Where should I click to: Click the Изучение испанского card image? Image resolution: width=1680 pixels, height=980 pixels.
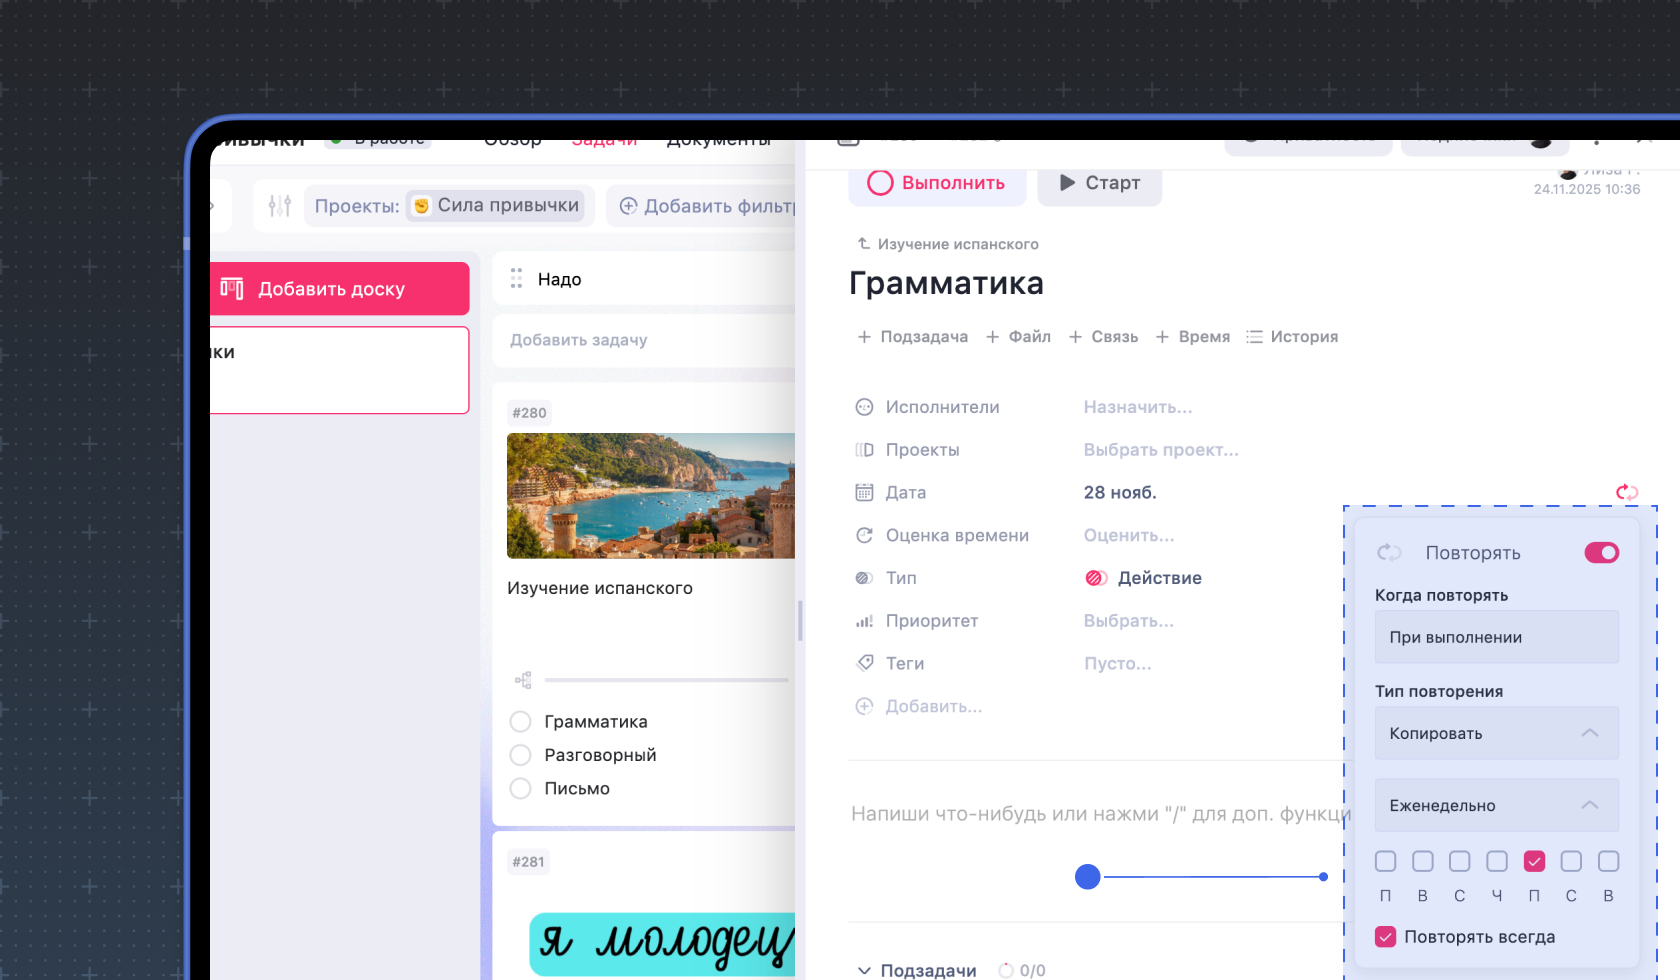point(651,495)
